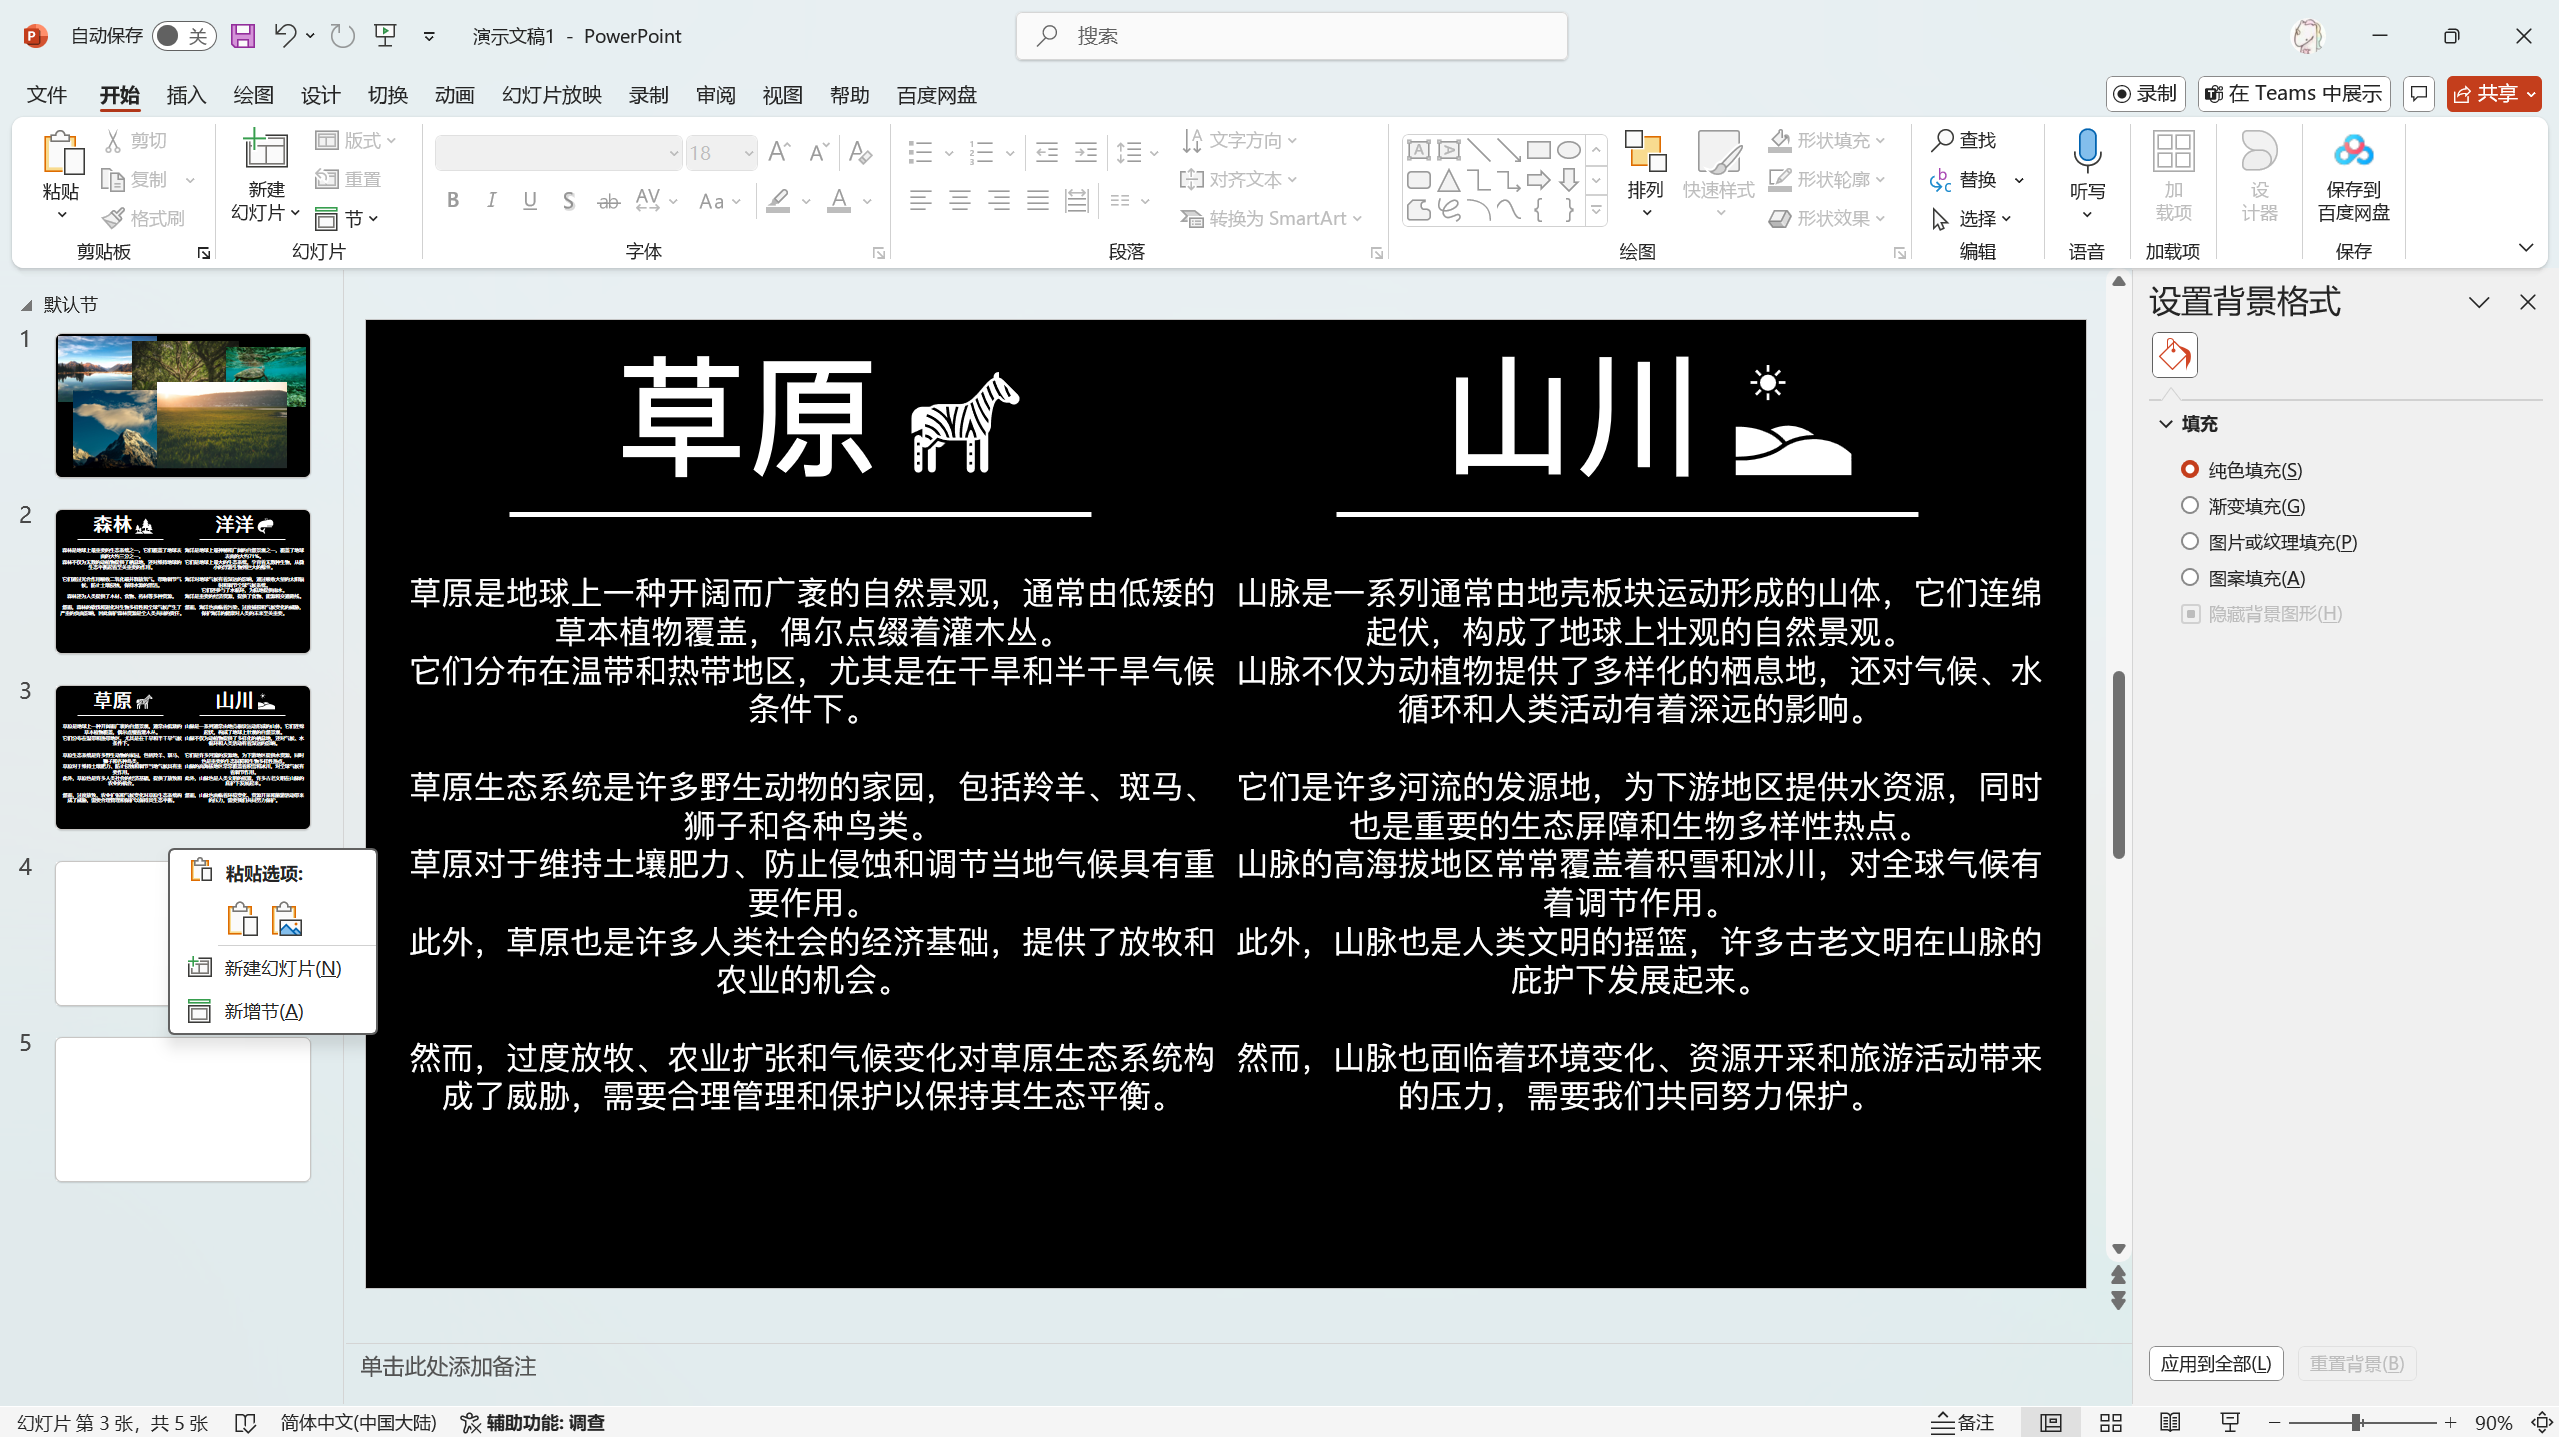
Task: Click New Slide (新建幻灯片(N)) context menu item
Action: pos(273,968)
